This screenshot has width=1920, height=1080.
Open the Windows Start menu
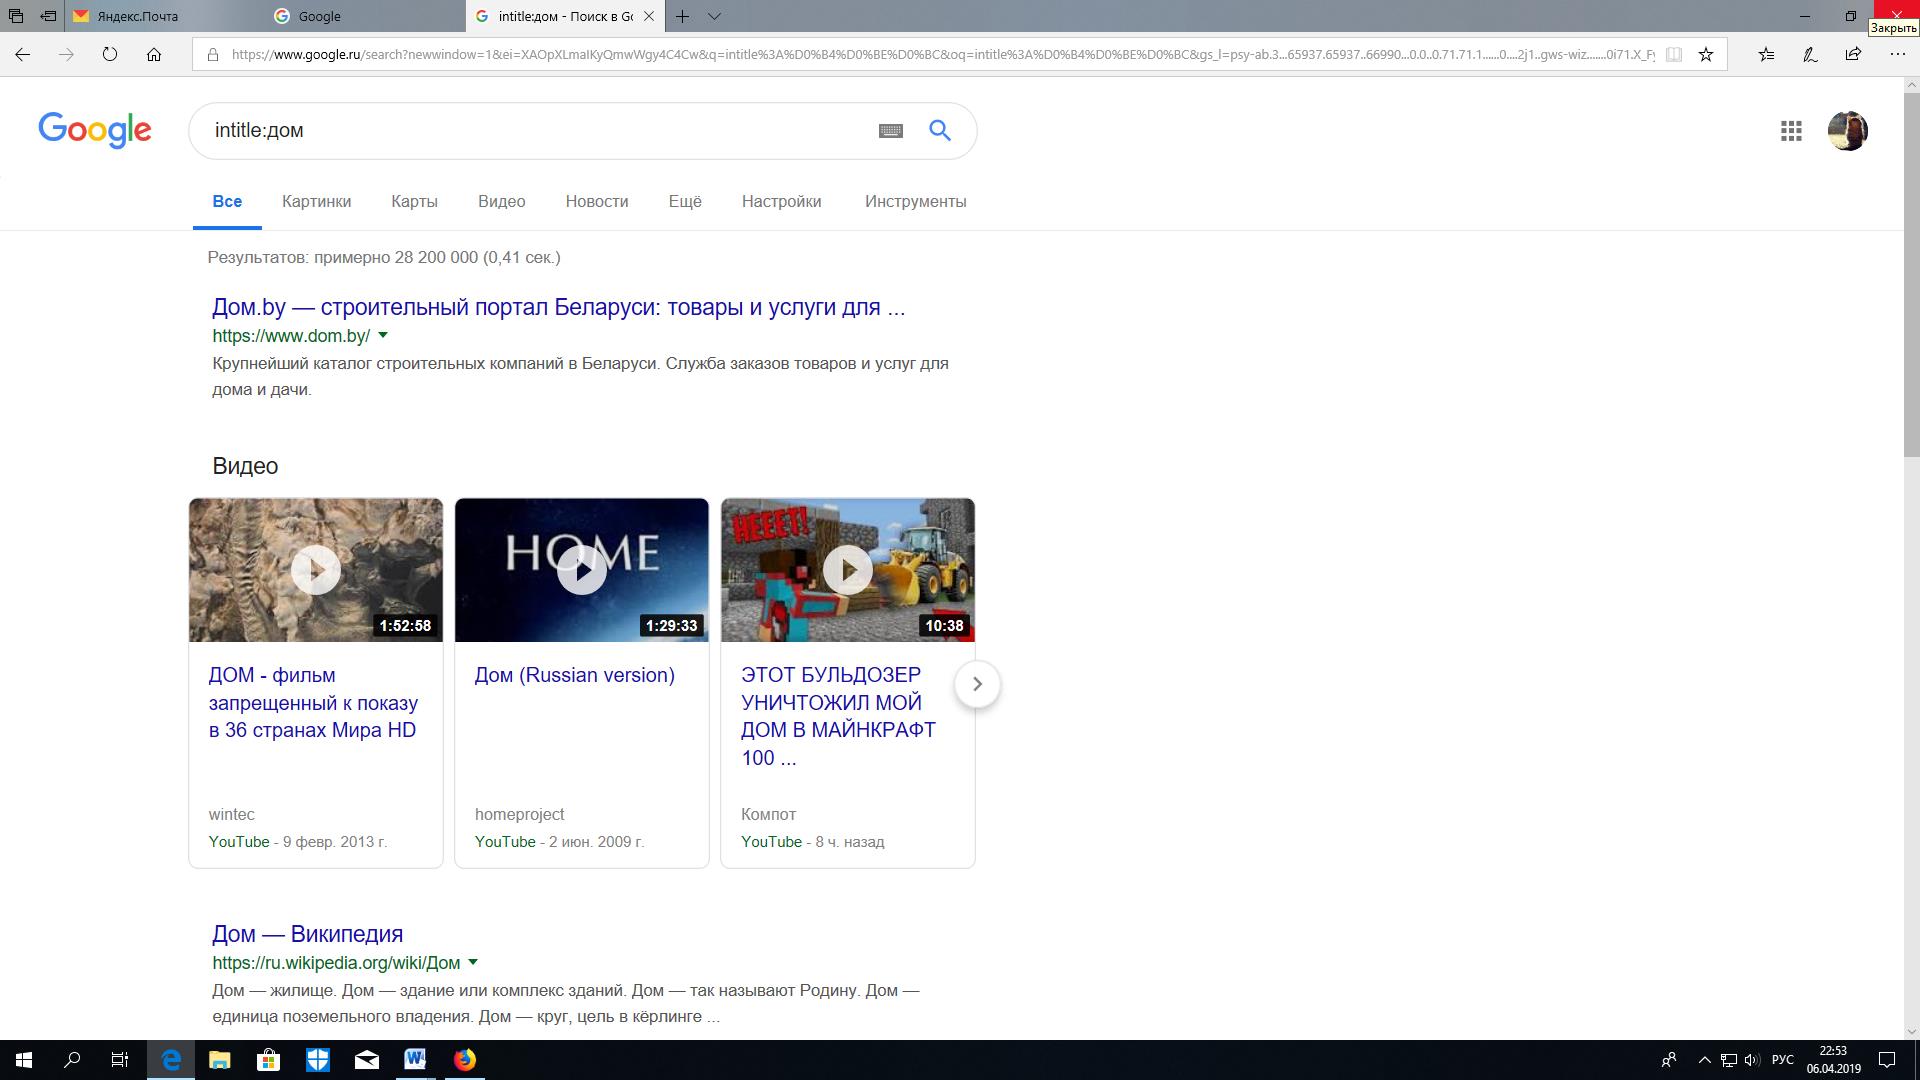(24, 1060)
